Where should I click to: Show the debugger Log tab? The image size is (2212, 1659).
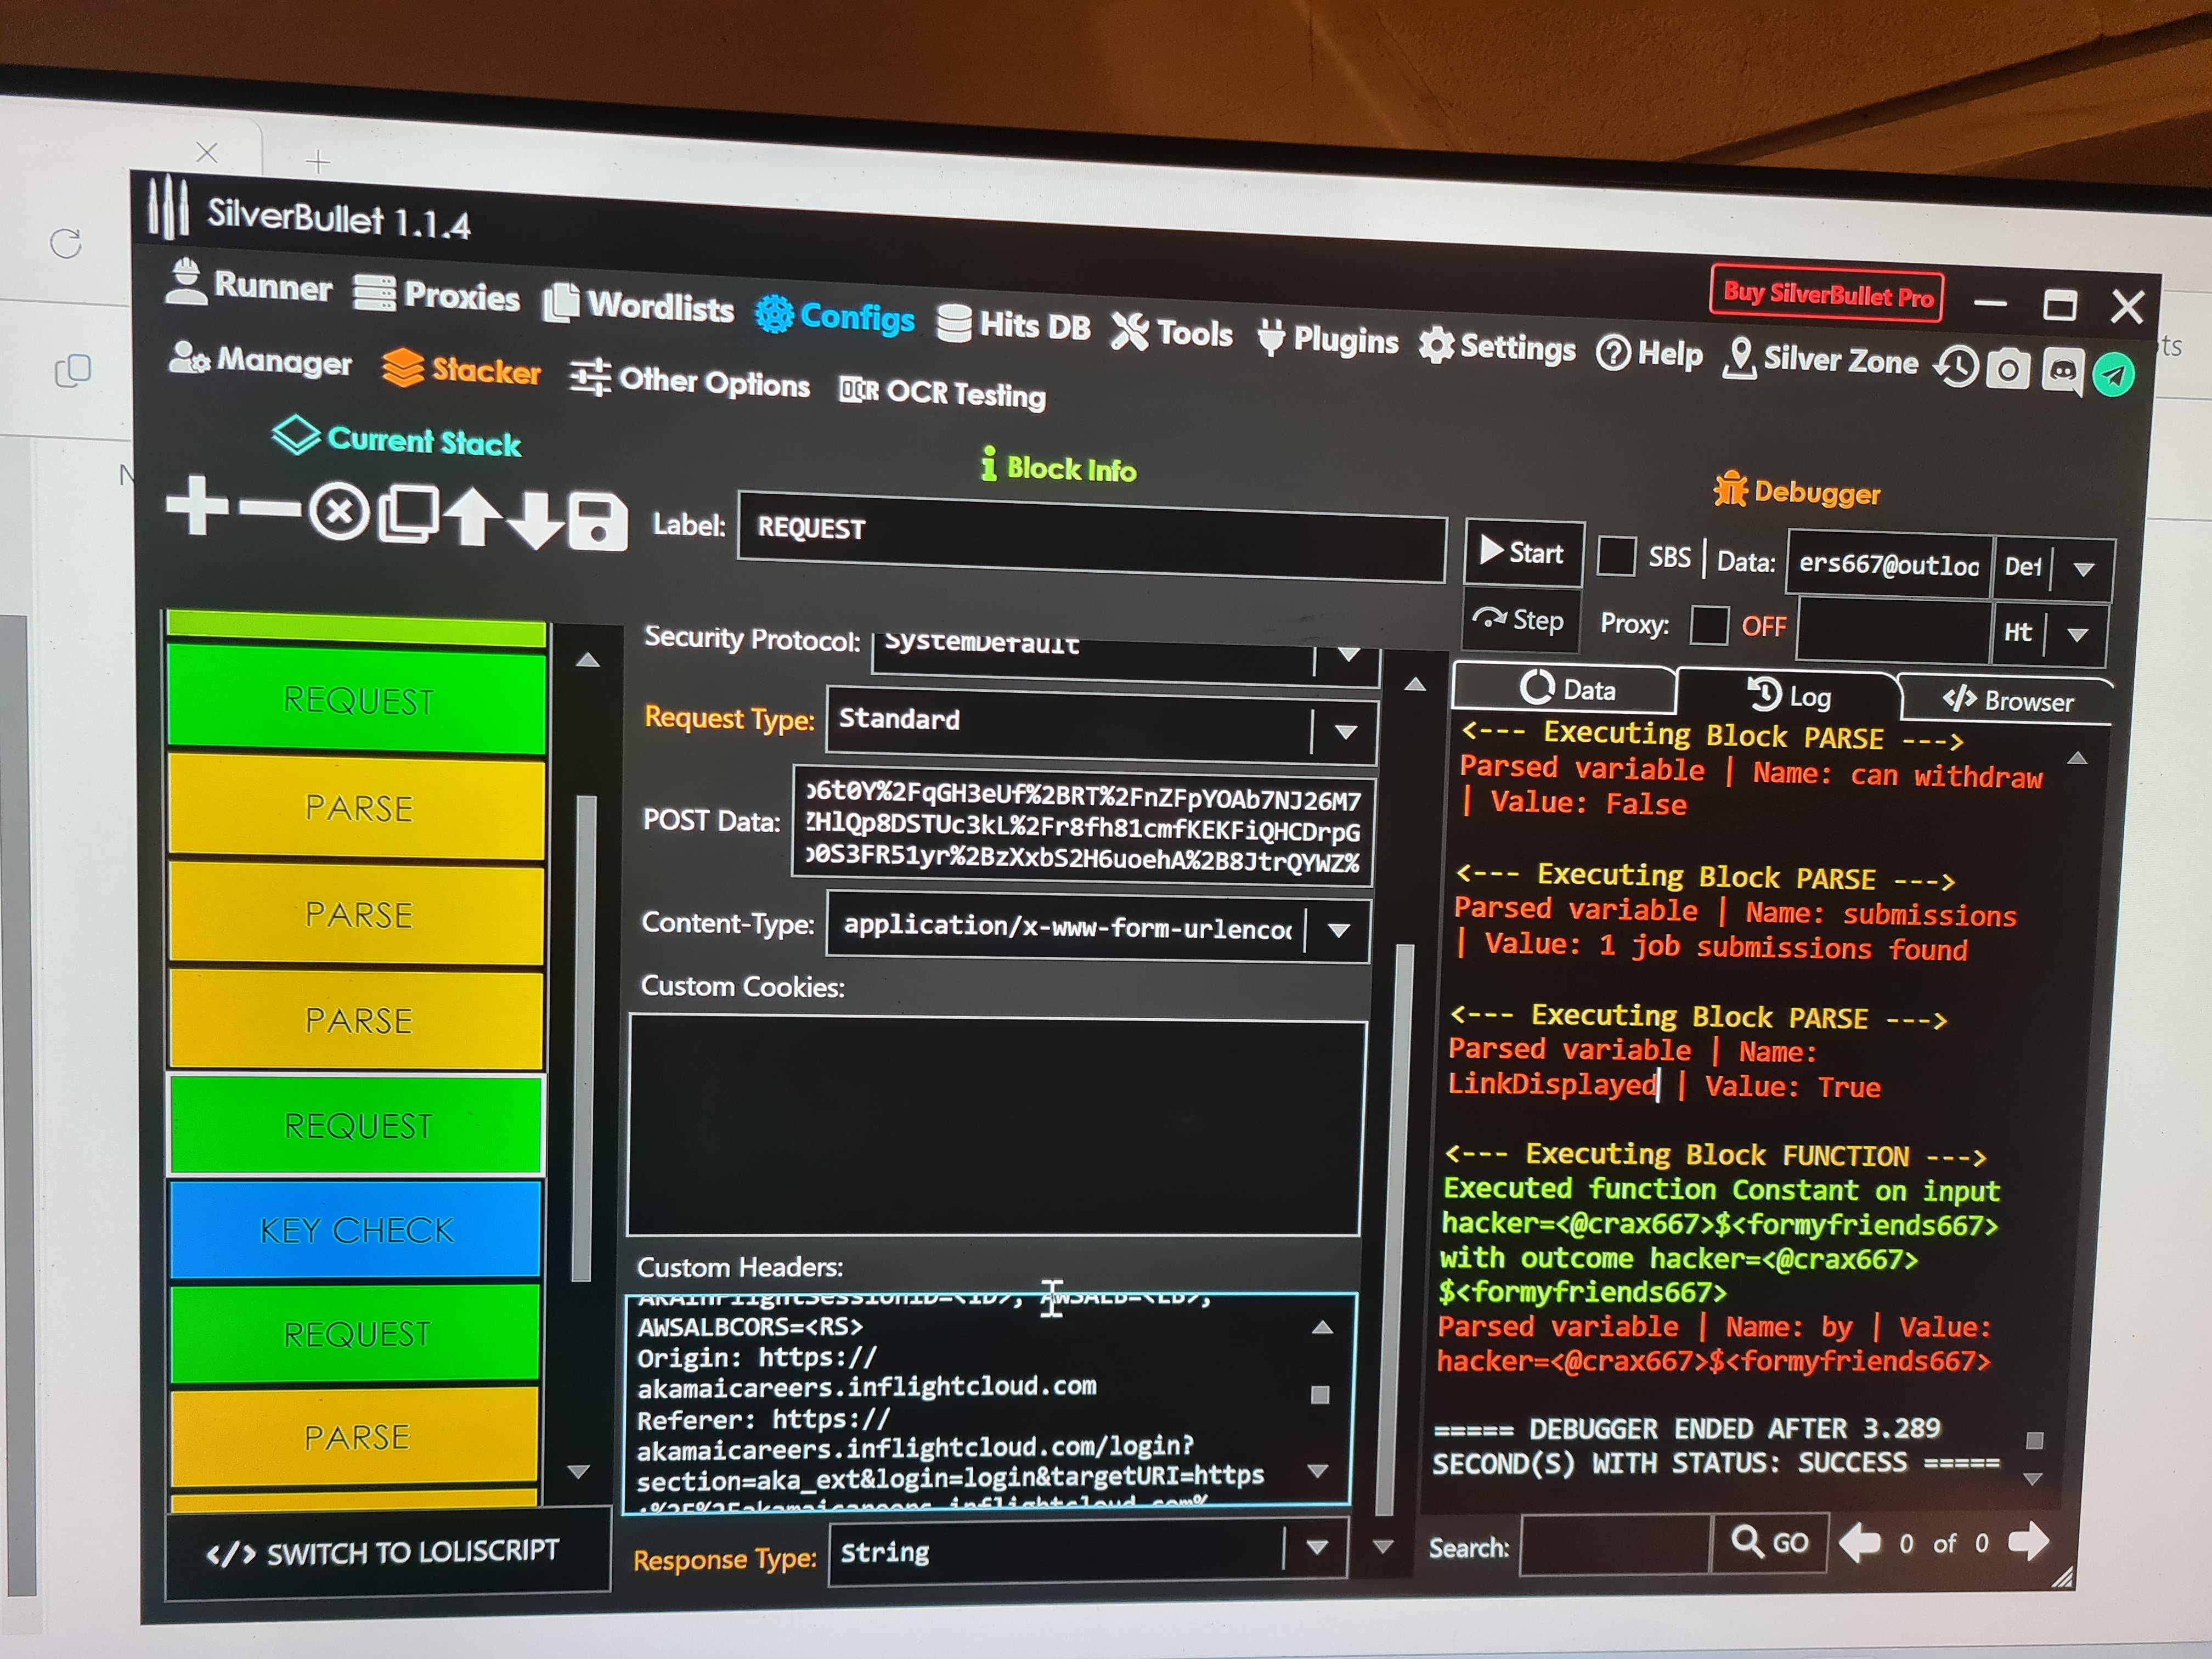pos(1788,696)
